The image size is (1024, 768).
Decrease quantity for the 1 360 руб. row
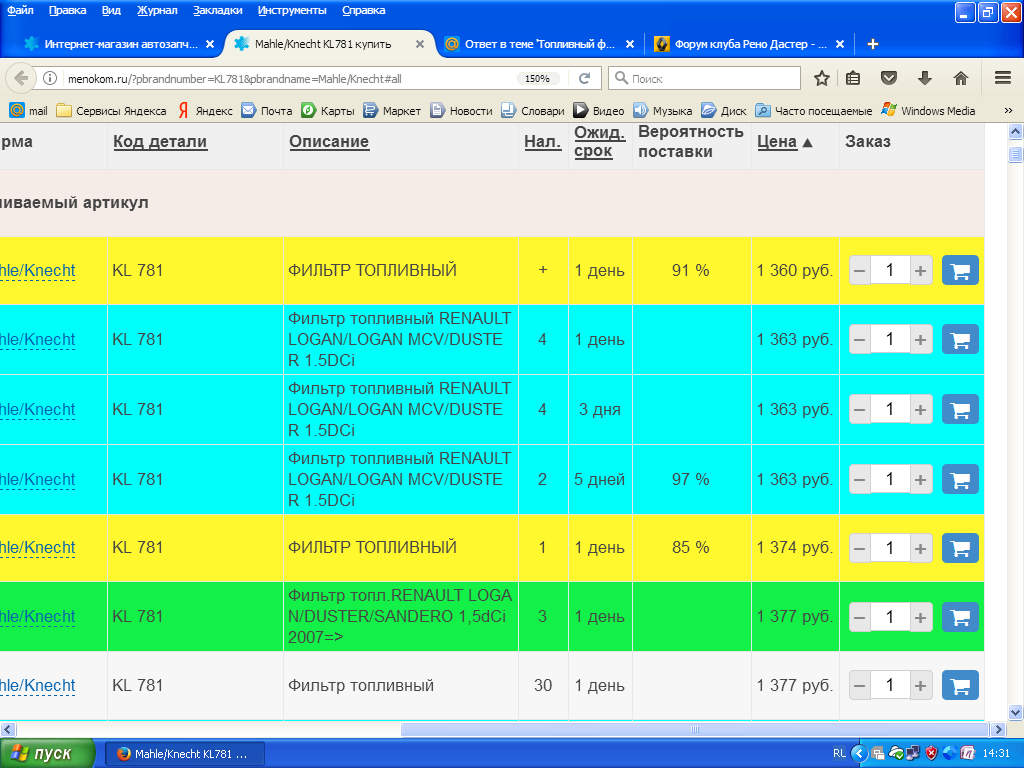click(859, 270)
